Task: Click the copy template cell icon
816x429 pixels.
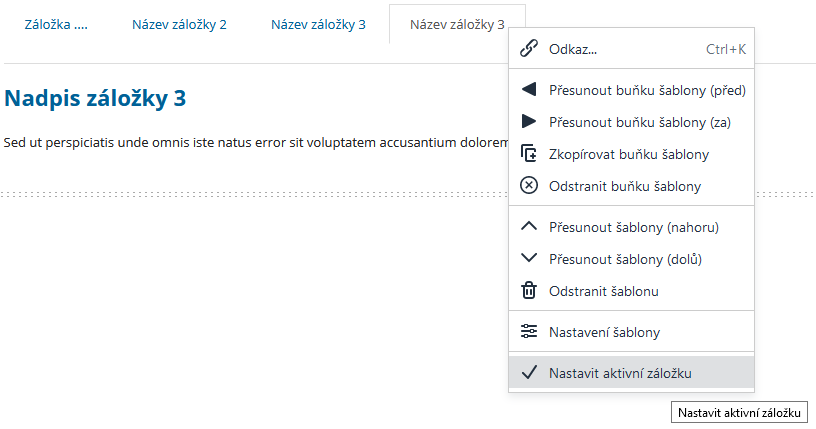Action: pos(530,154)
